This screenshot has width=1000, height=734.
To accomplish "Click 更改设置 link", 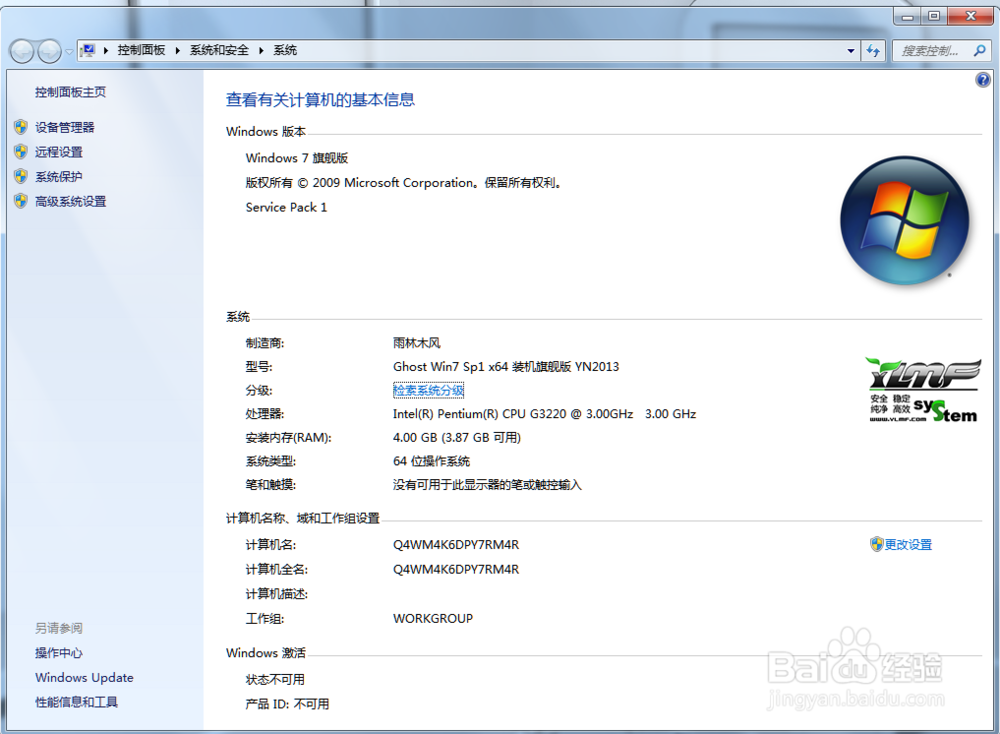I will tap(908, 545).
